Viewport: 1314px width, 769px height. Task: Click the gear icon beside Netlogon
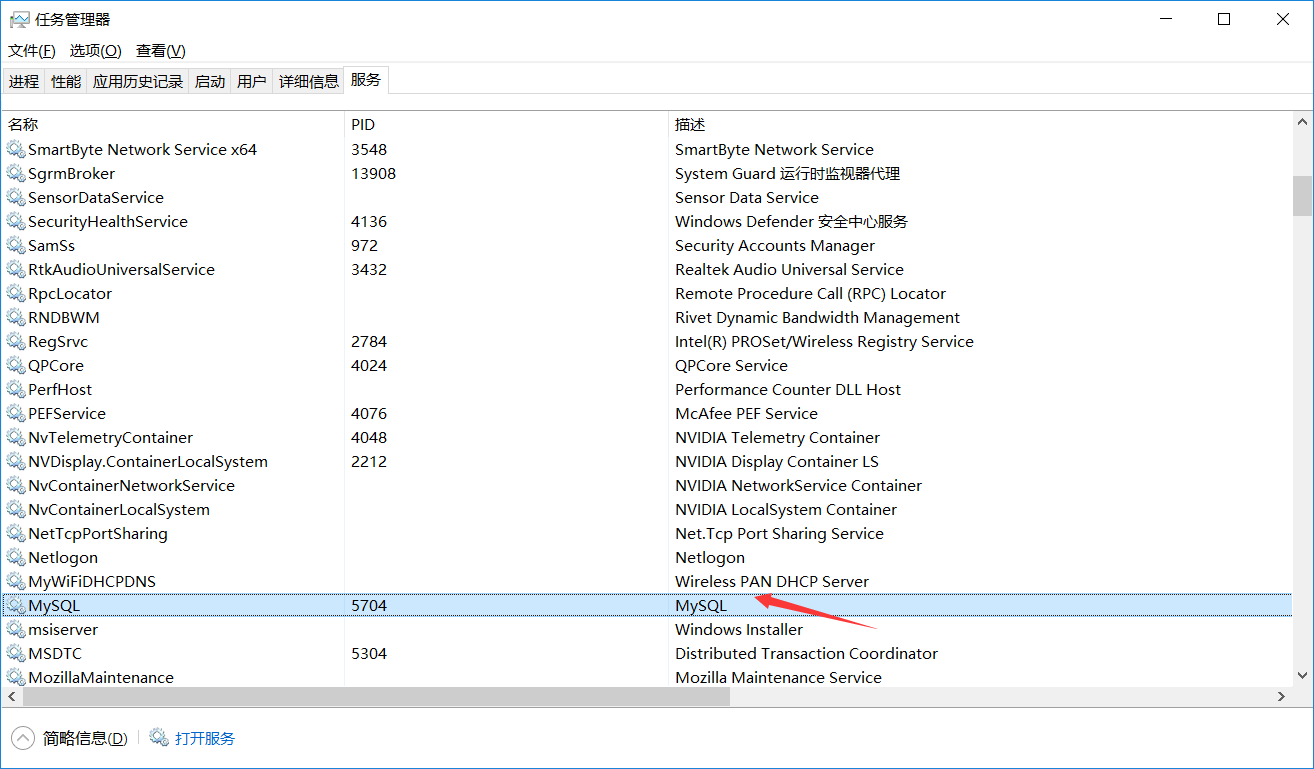point(15,558)
